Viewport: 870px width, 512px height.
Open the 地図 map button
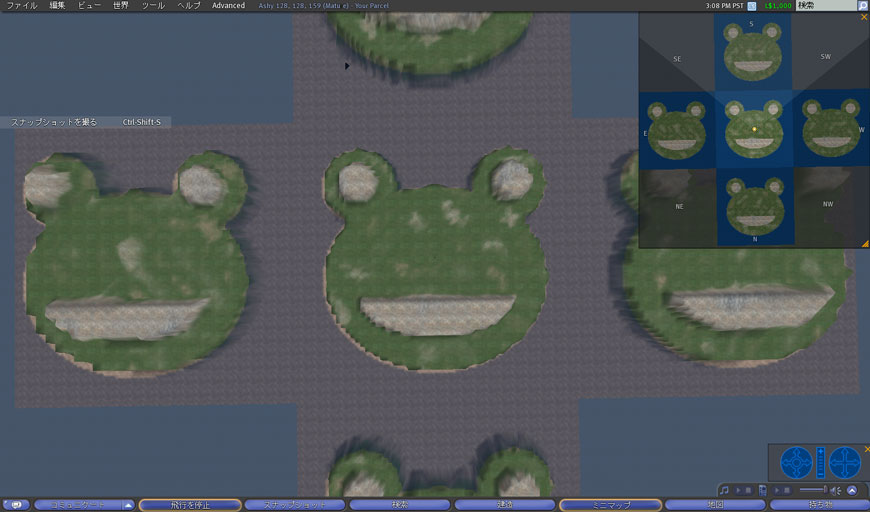click(715, 505)
